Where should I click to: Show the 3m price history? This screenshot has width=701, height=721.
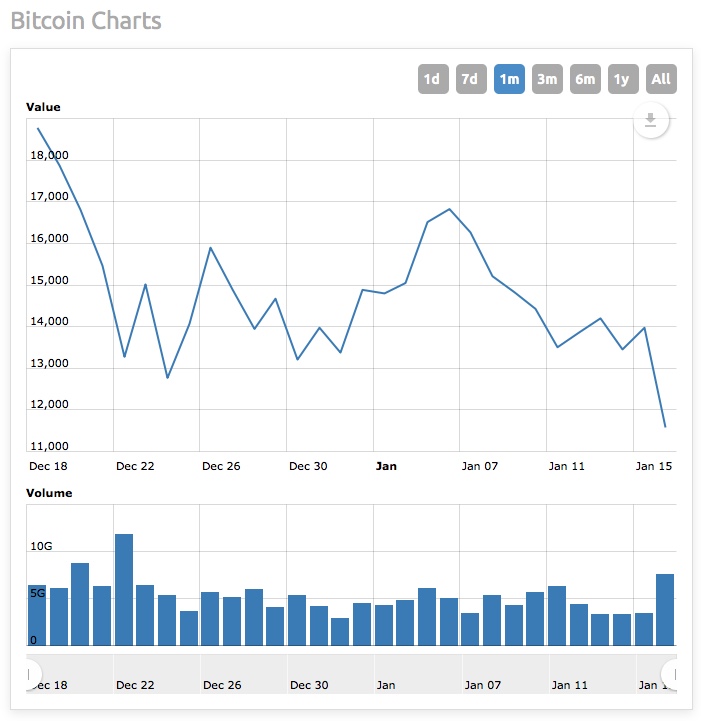547,79
